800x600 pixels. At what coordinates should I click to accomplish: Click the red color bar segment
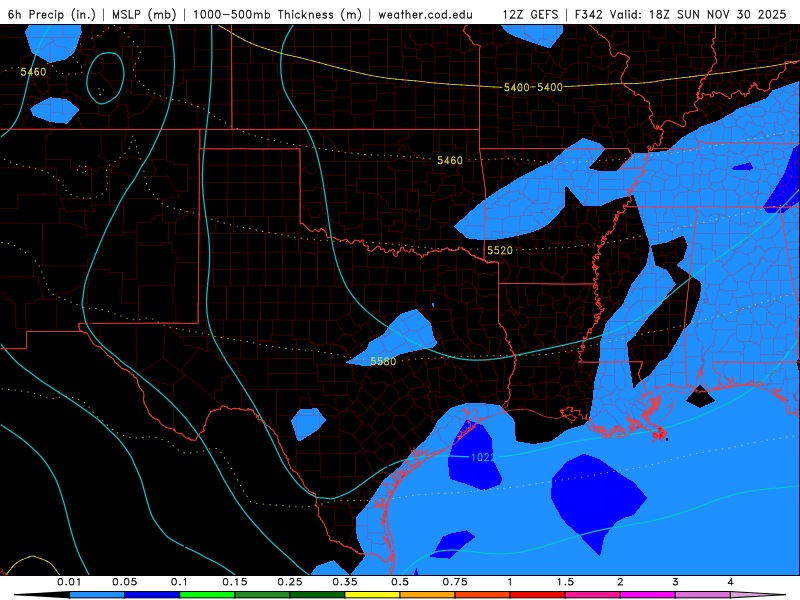(x=538, y=595)
